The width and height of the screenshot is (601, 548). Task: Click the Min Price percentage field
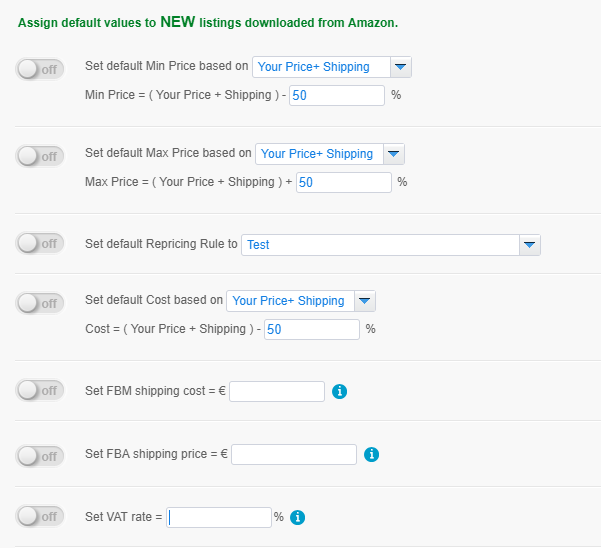pos(337,95)
